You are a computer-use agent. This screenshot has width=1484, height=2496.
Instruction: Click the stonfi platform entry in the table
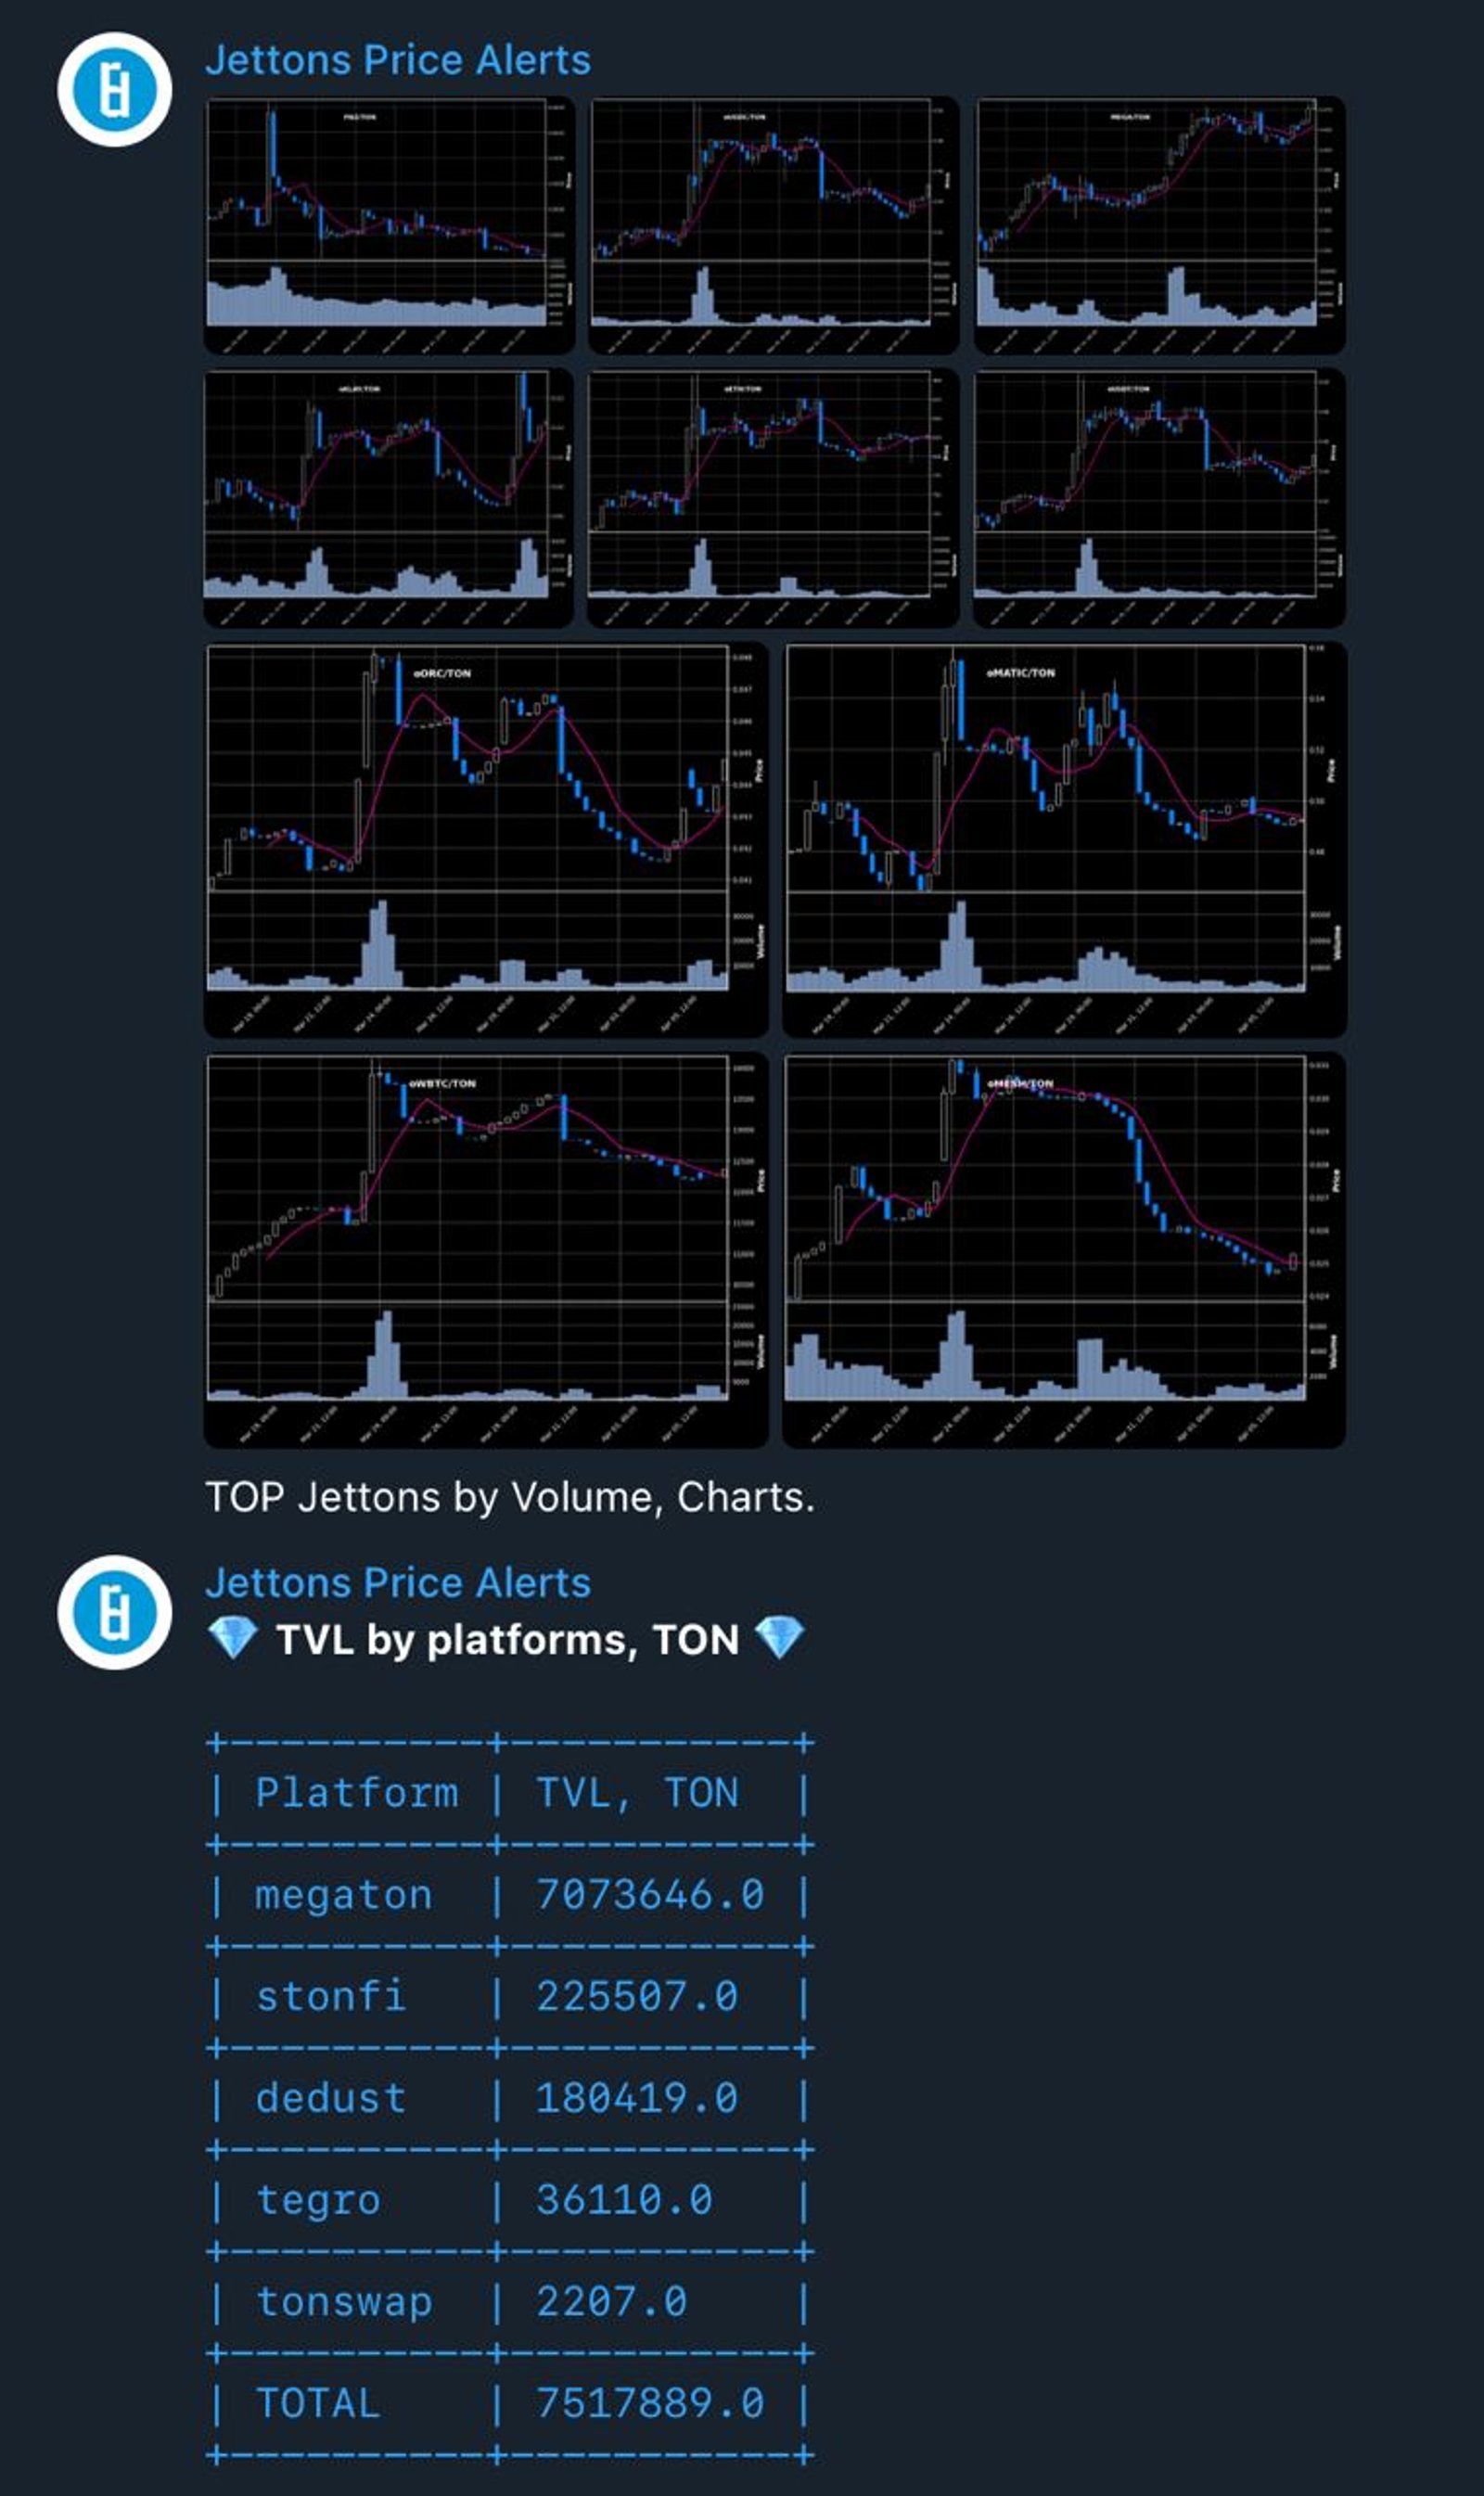tap(330, 1996)
